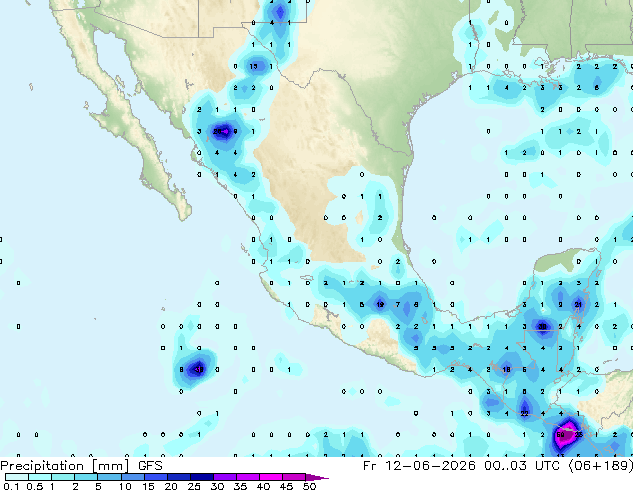The height and width of the screenshot is (490, 634).
Task: Click the "15" value over northern Mexico
Action: (254, 66)
